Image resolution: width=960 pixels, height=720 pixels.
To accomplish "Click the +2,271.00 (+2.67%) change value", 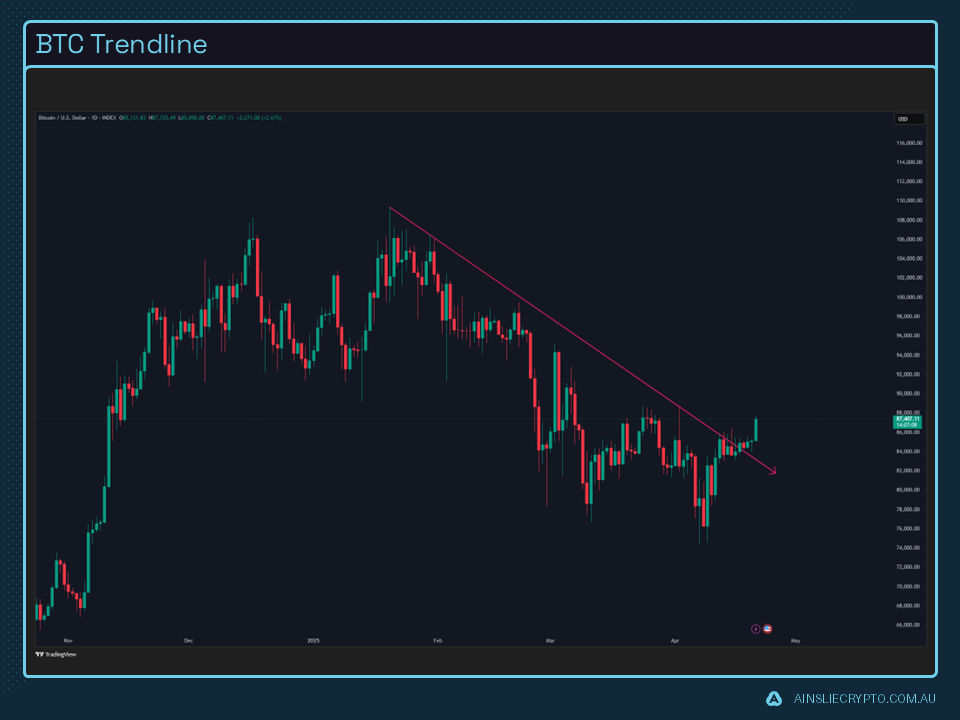I will pos(259,118).
